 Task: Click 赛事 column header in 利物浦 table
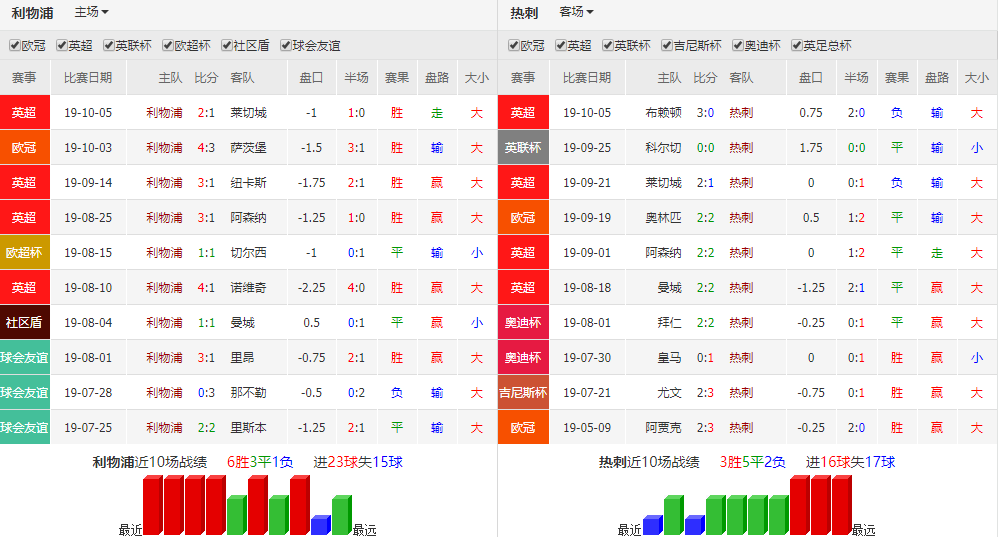[24, 78]
